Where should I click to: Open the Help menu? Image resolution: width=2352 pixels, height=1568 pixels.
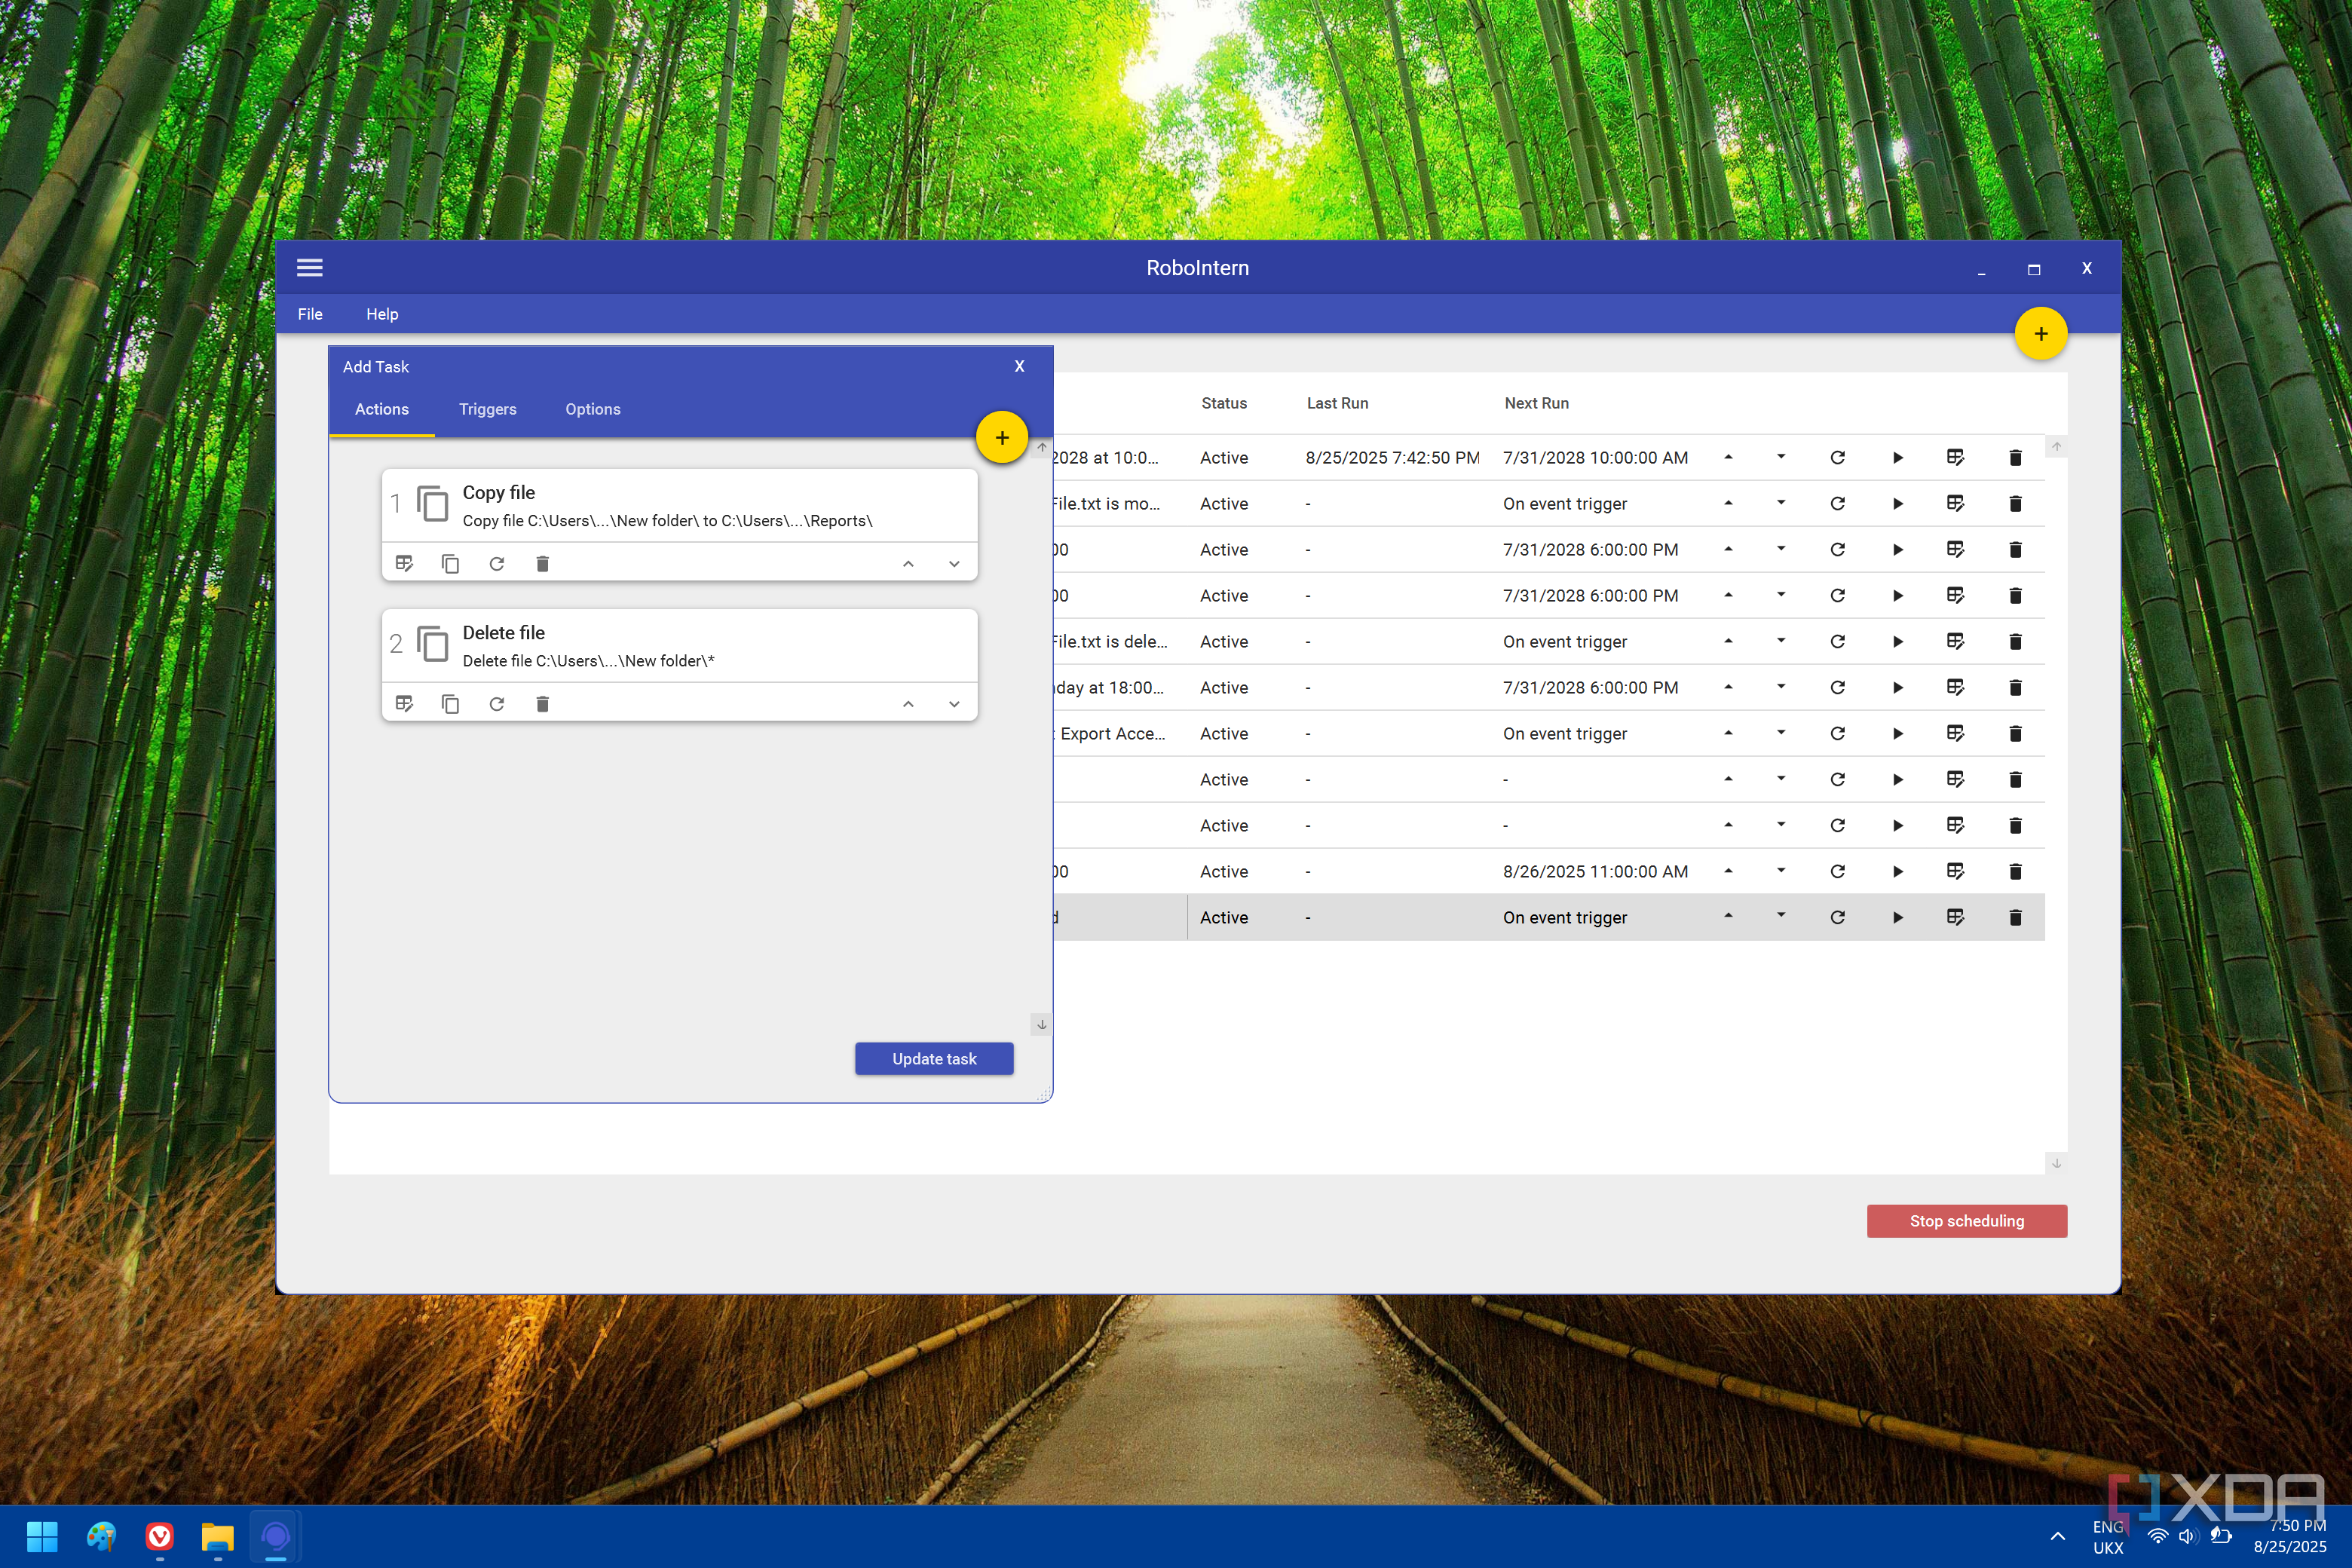point(382,314)
